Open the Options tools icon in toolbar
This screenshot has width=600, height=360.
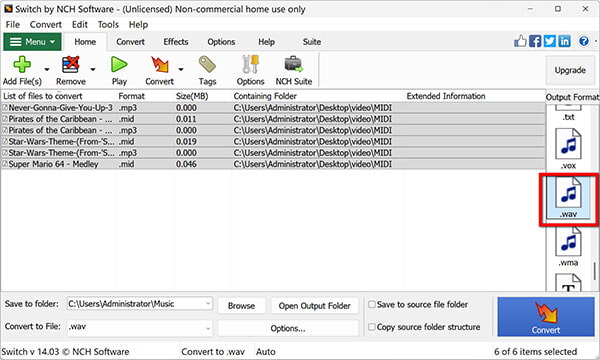pos(250,65)
